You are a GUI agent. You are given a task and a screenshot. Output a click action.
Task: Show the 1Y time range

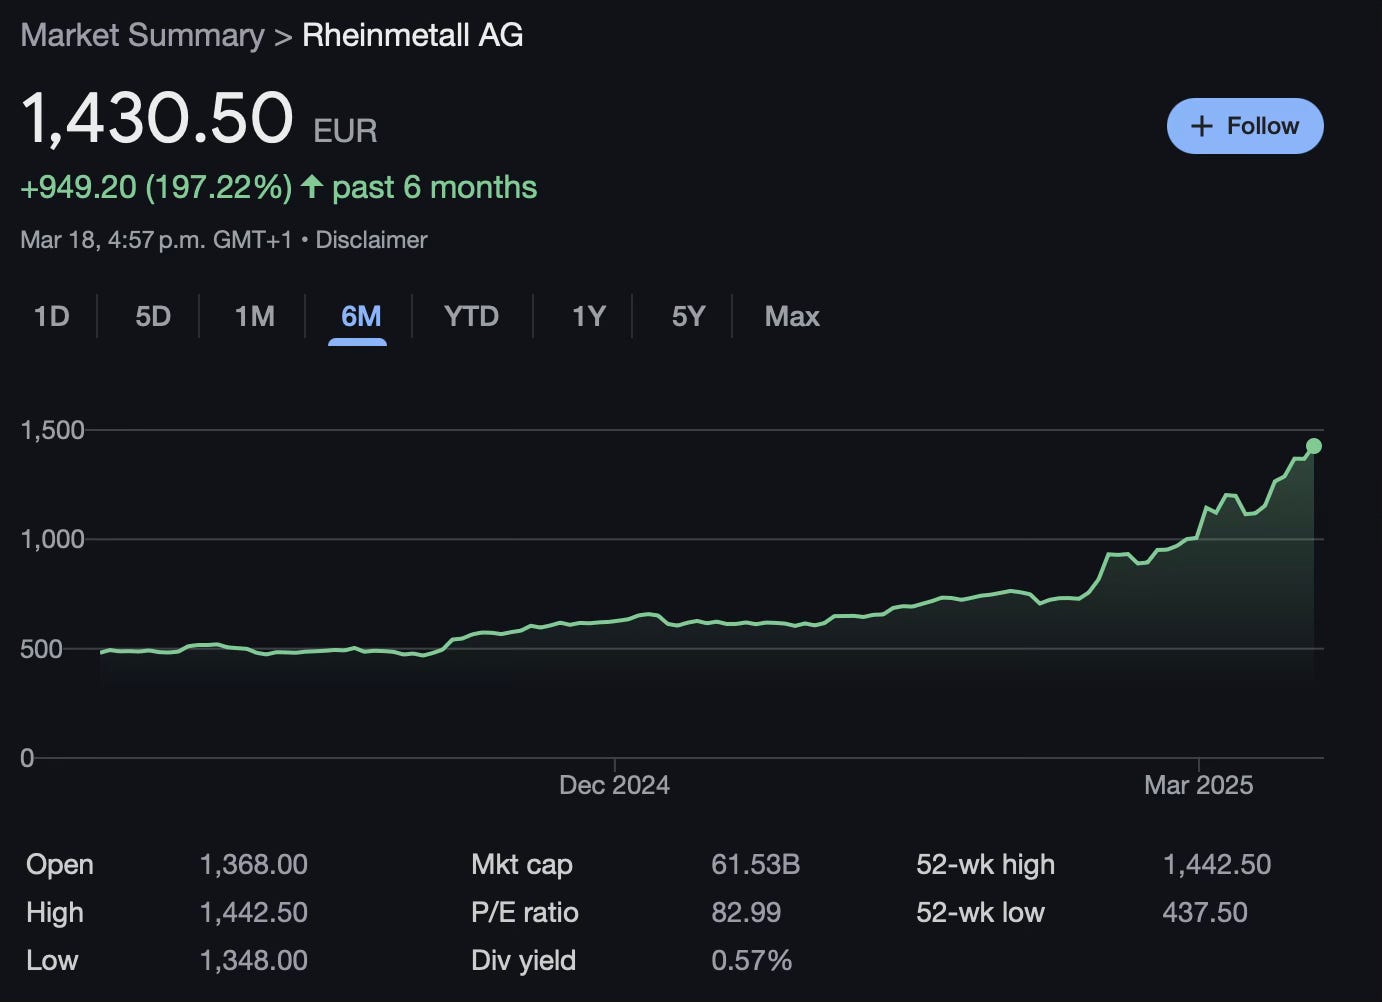[x=589, y=316]
